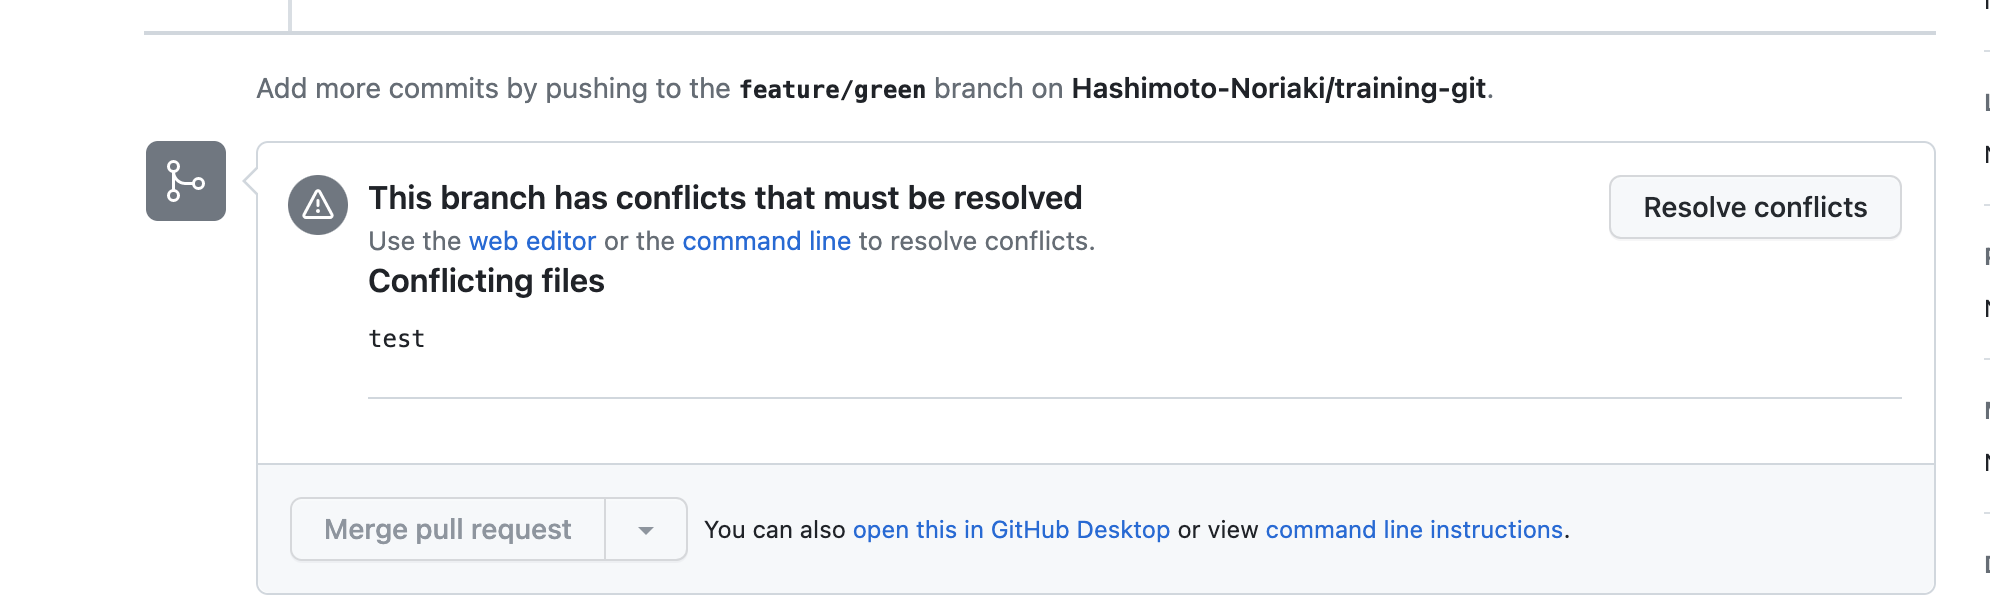The height and width of the screenshot is (604, 1990).
Task: Click the Conflicting files heading
Action: 486,281
